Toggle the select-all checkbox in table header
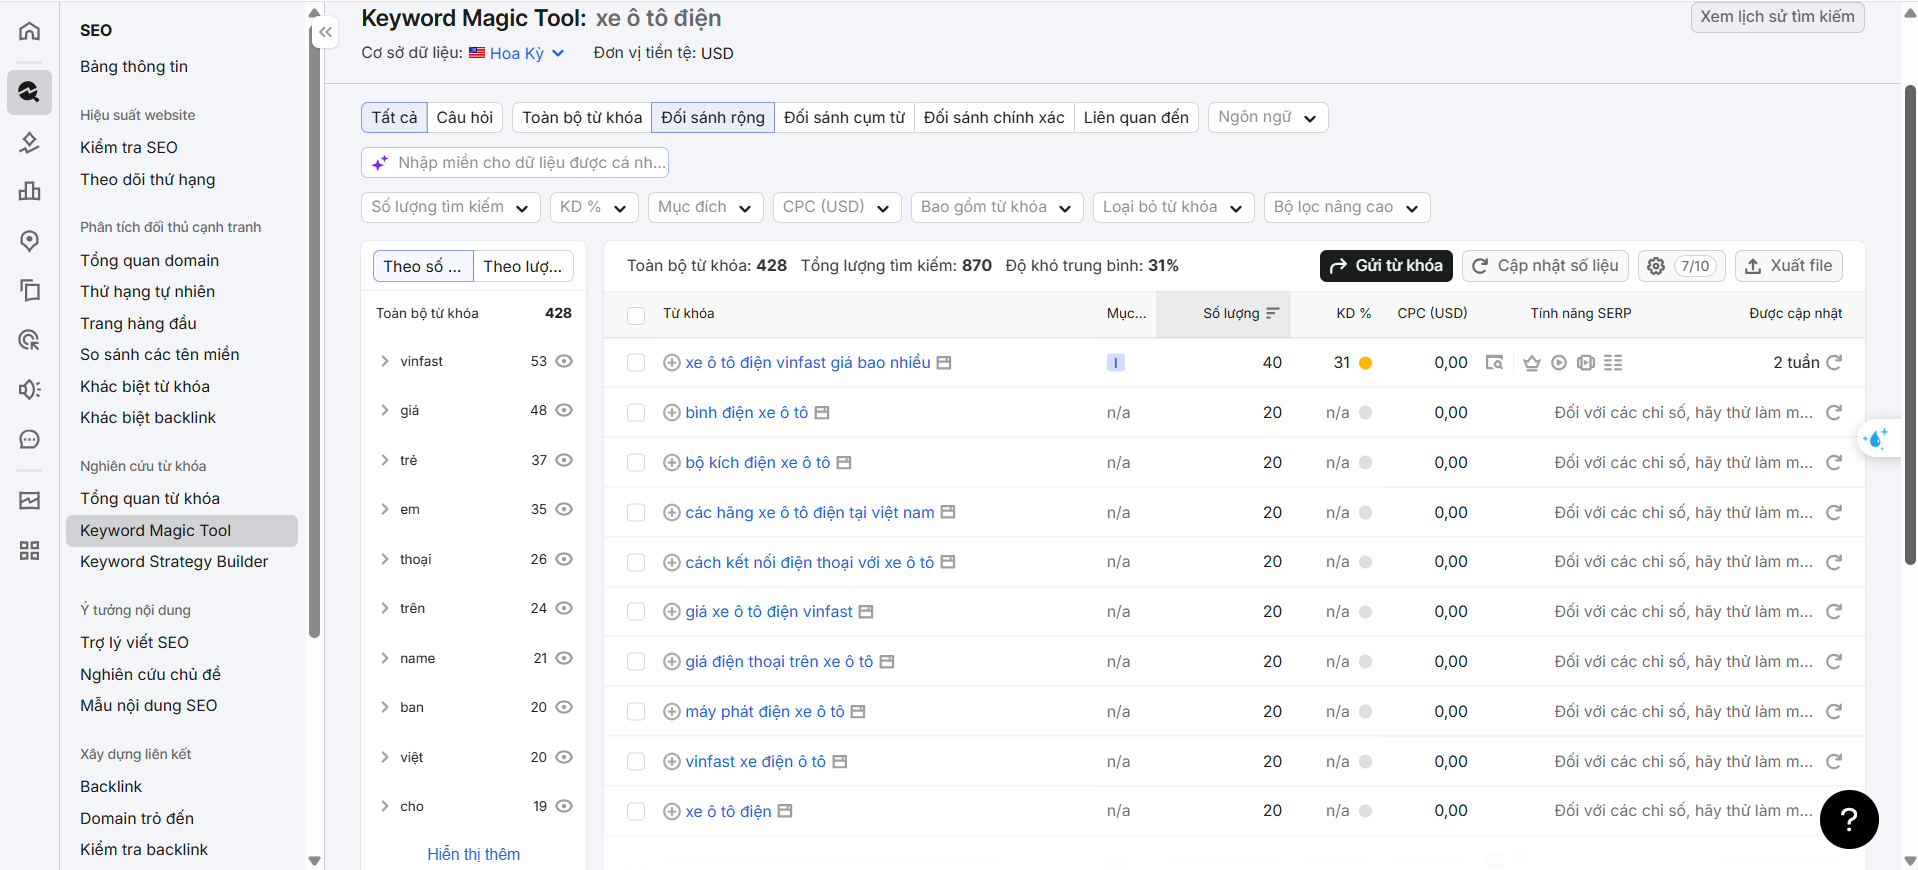 click(x=636, y=315)
